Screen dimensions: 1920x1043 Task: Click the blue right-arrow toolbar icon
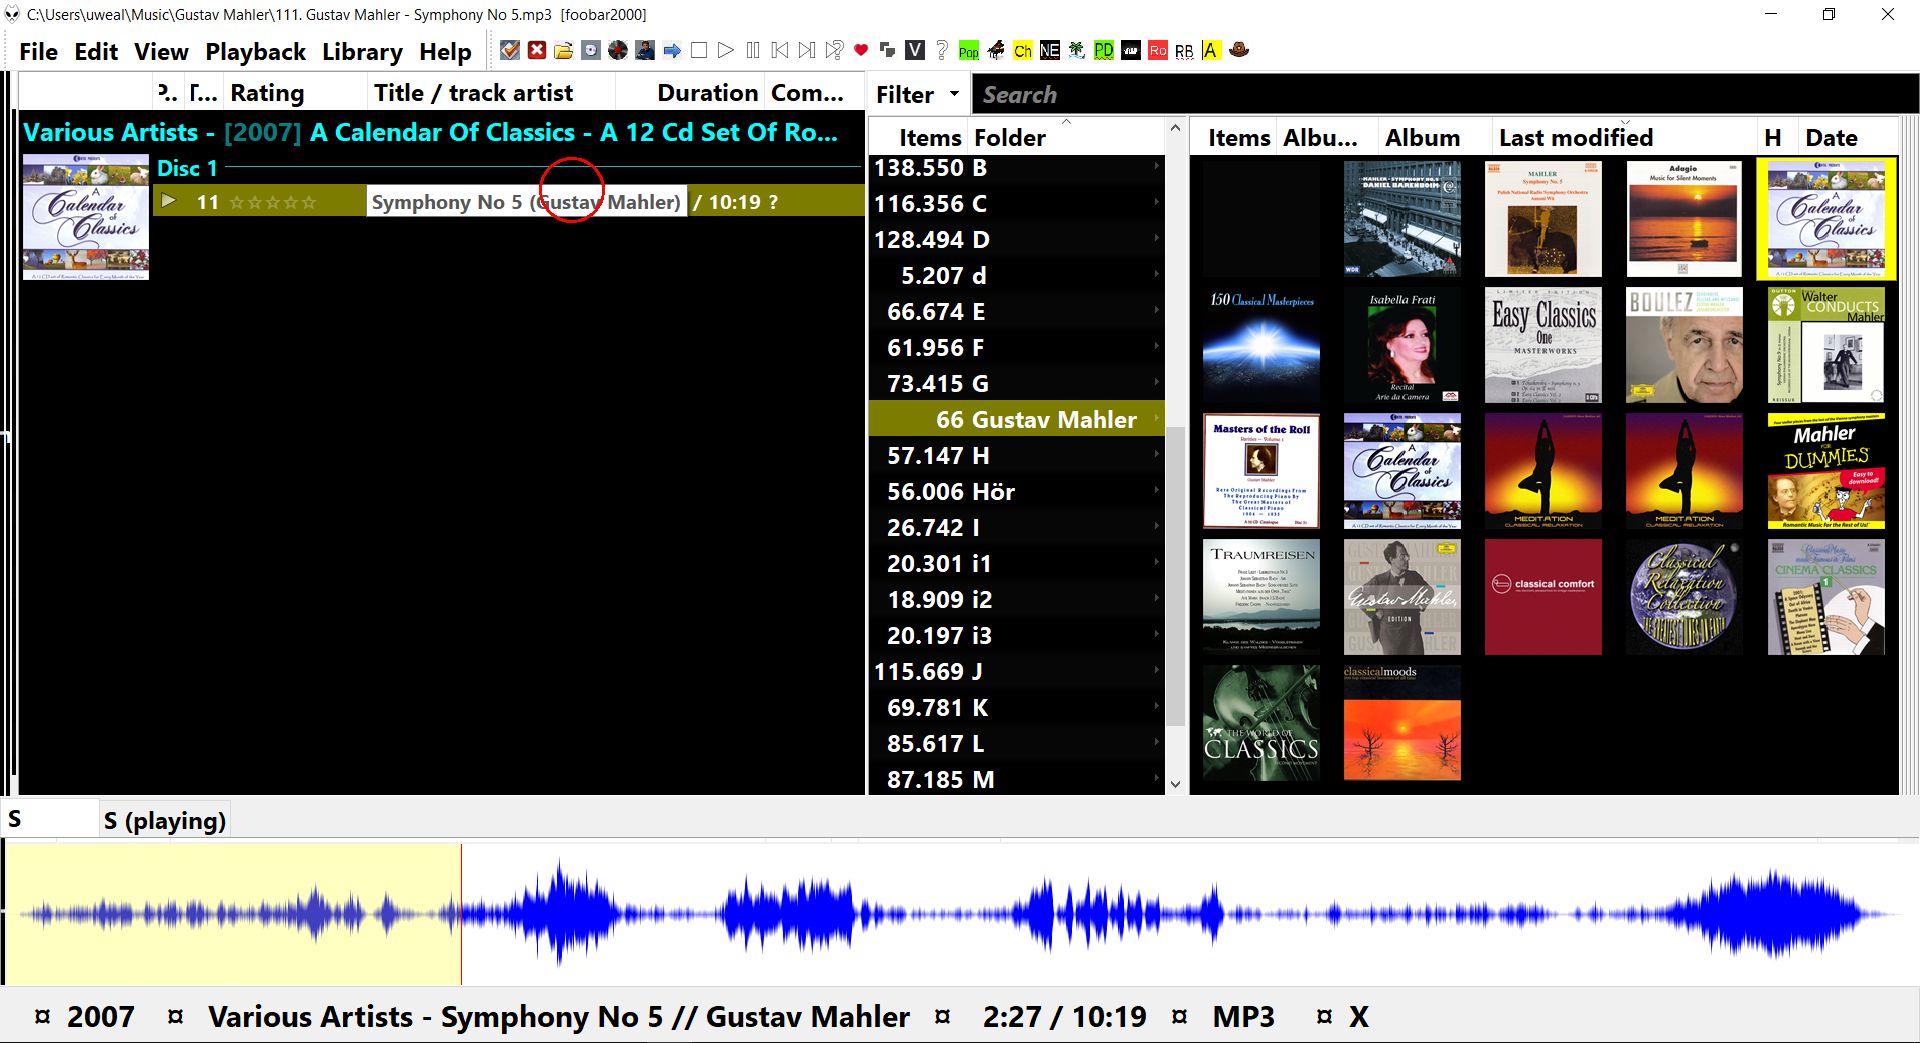point(672,50)
